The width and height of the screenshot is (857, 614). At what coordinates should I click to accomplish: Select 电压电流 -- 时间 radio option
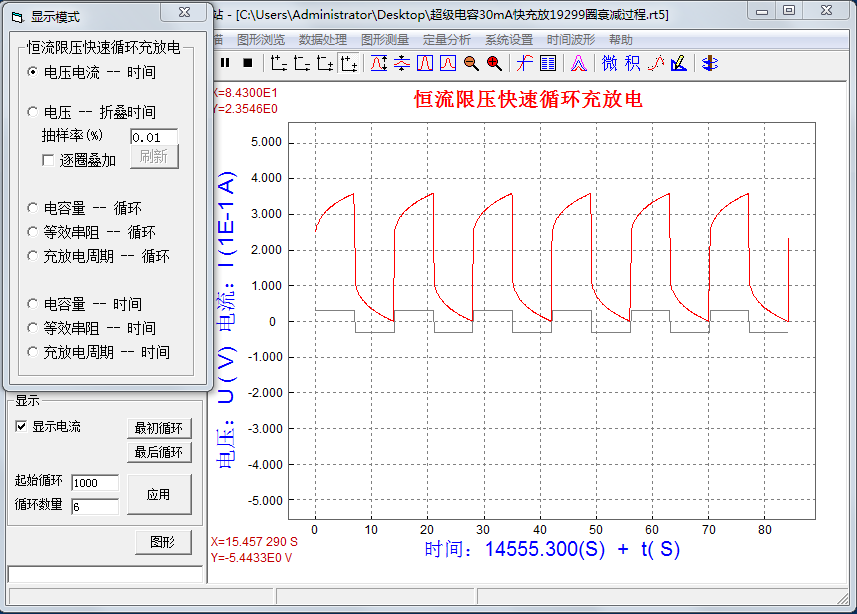[33, 72]
